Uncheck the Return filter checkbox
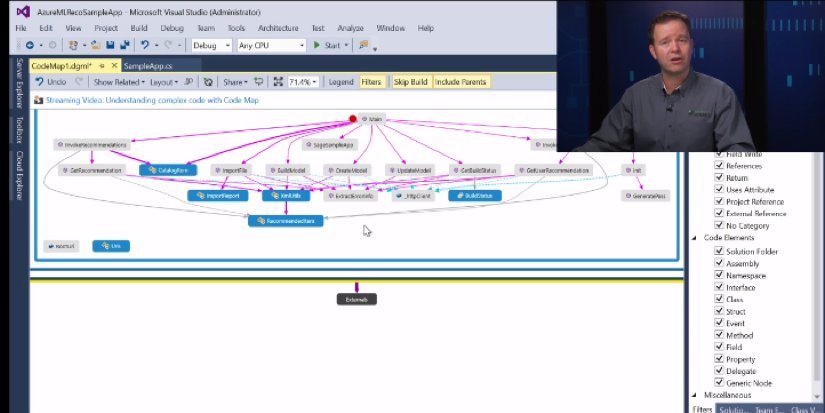The image size is (825, 413). tap(719, 177)
